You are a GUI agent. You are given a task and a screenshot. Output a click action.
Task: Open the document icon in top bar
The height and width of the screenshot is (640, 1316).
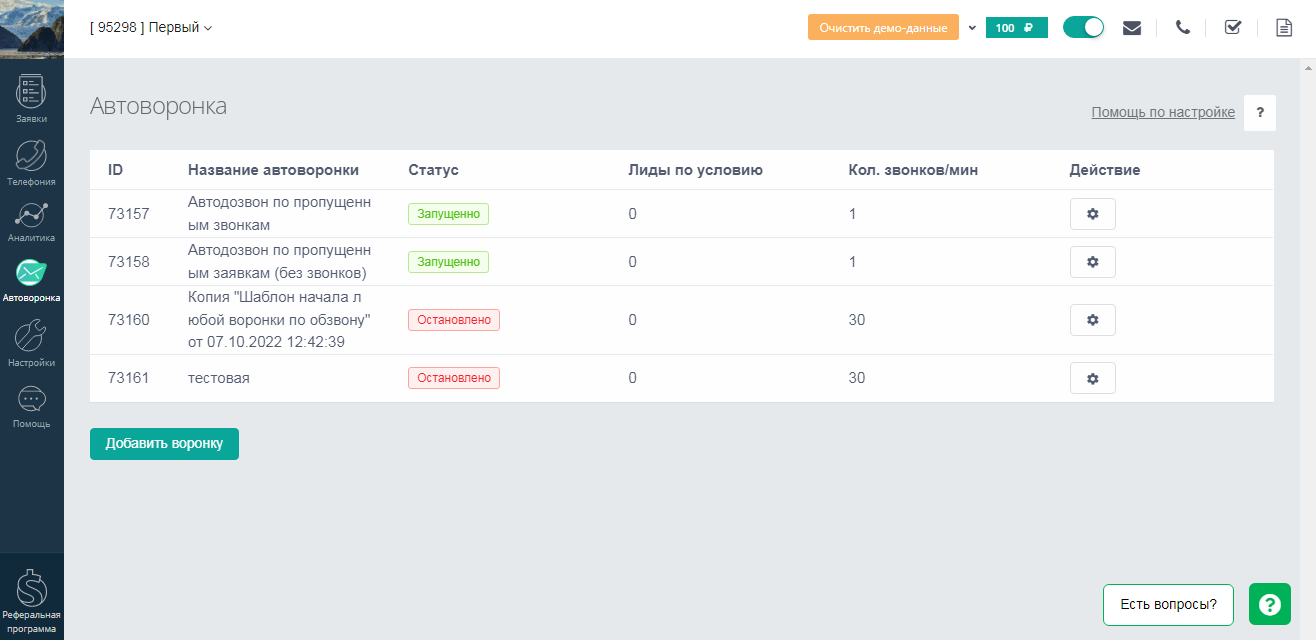point(1284,28)
